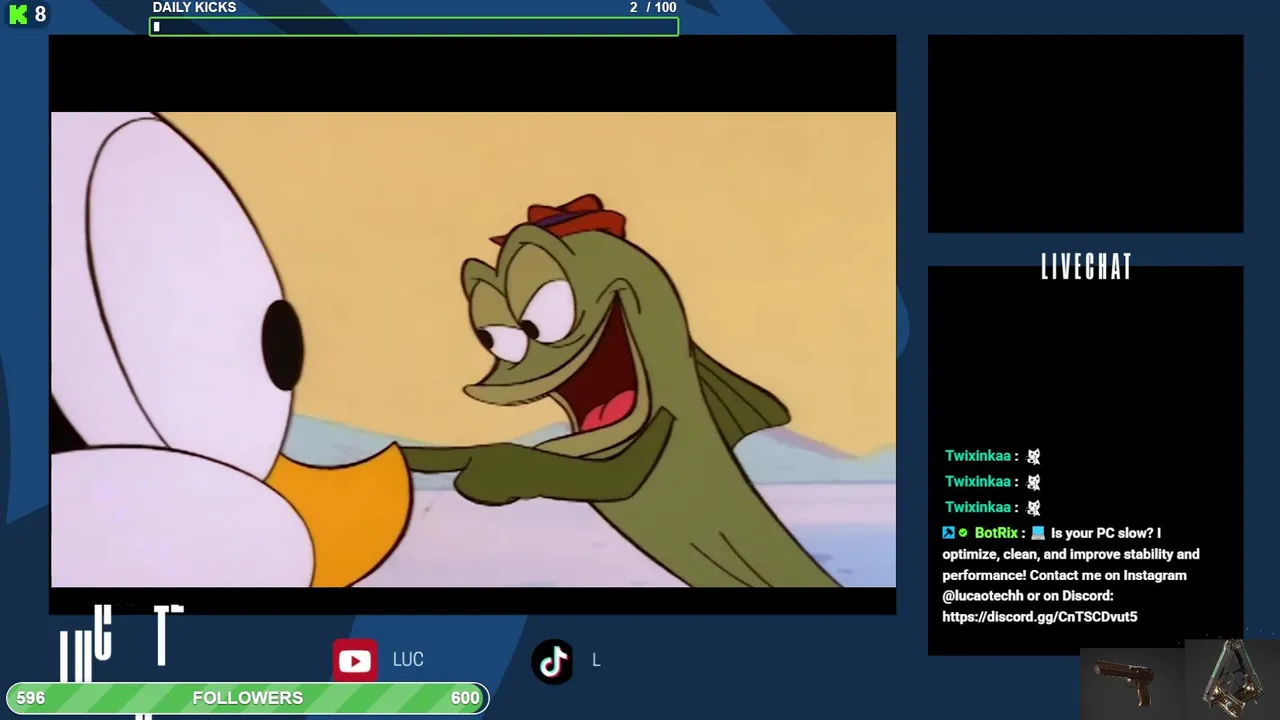Click the LUC text beside YouTube icon
The height and width of the screenshot is (720, 1280).
(408, 660)
